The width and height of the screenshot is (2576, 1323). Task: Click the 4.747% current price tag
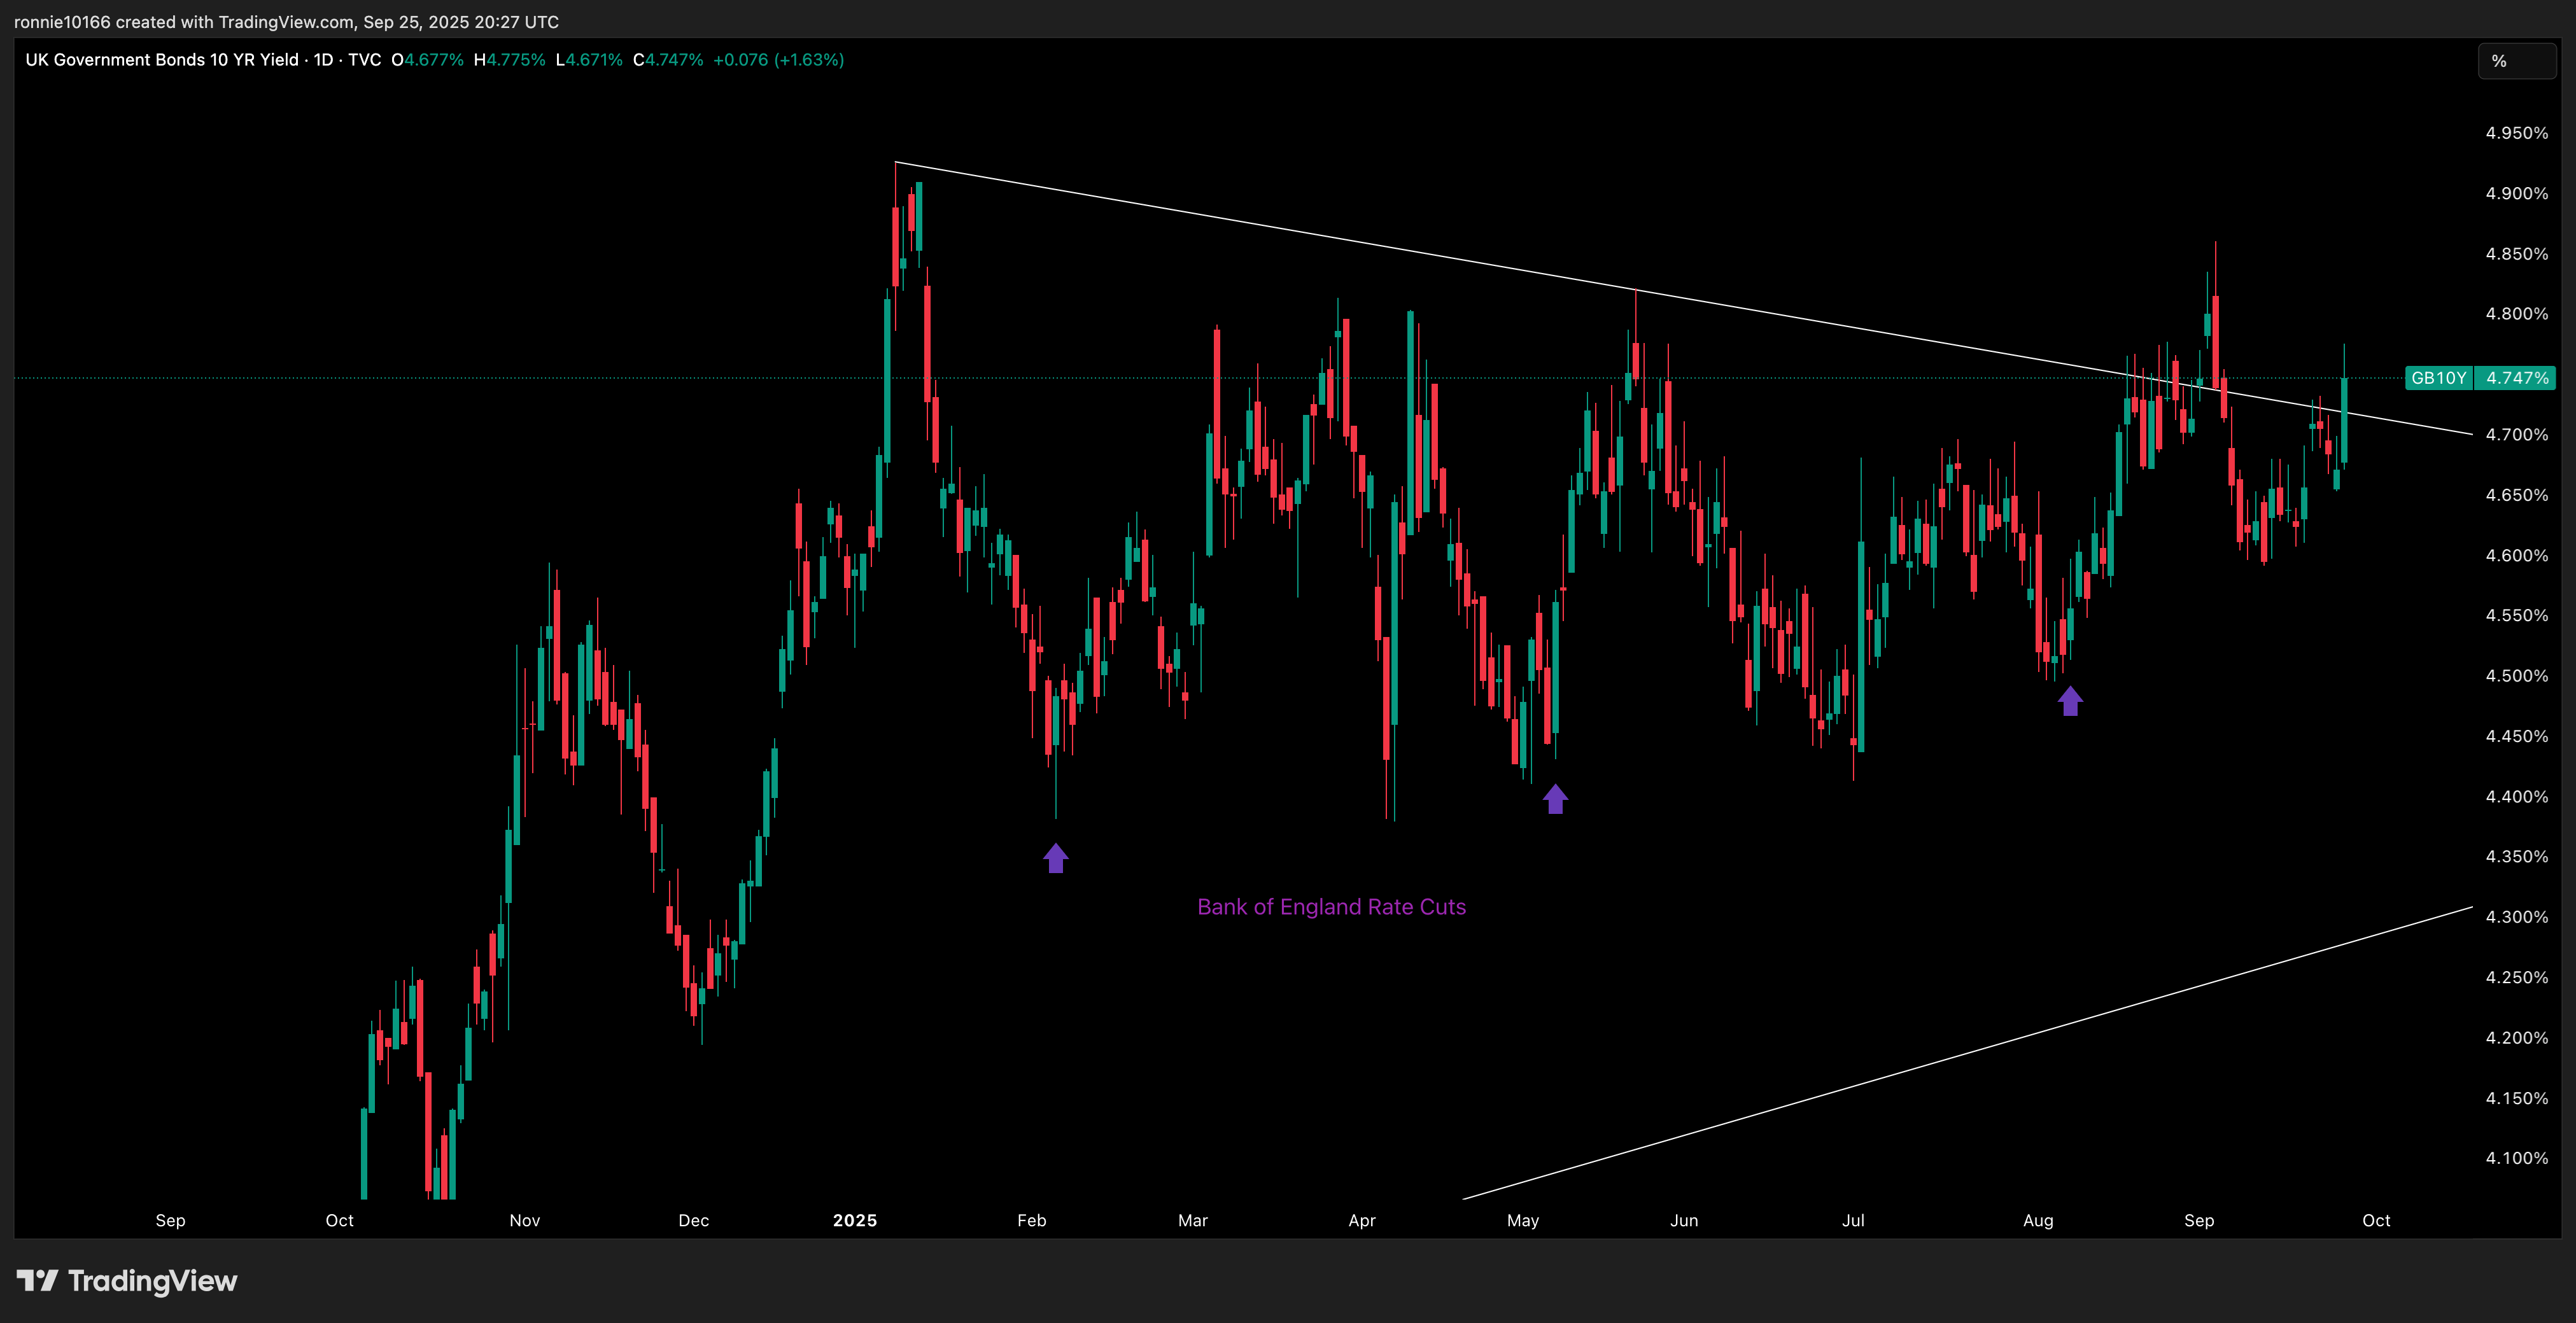pos(2516,378)
